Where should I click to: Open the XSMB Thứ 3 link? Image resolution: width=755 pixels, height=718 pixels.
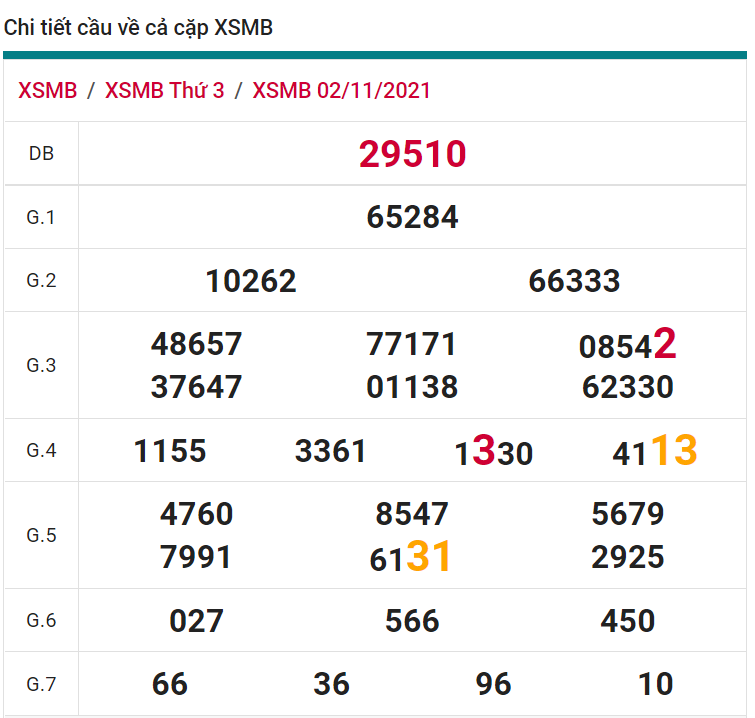164,90
